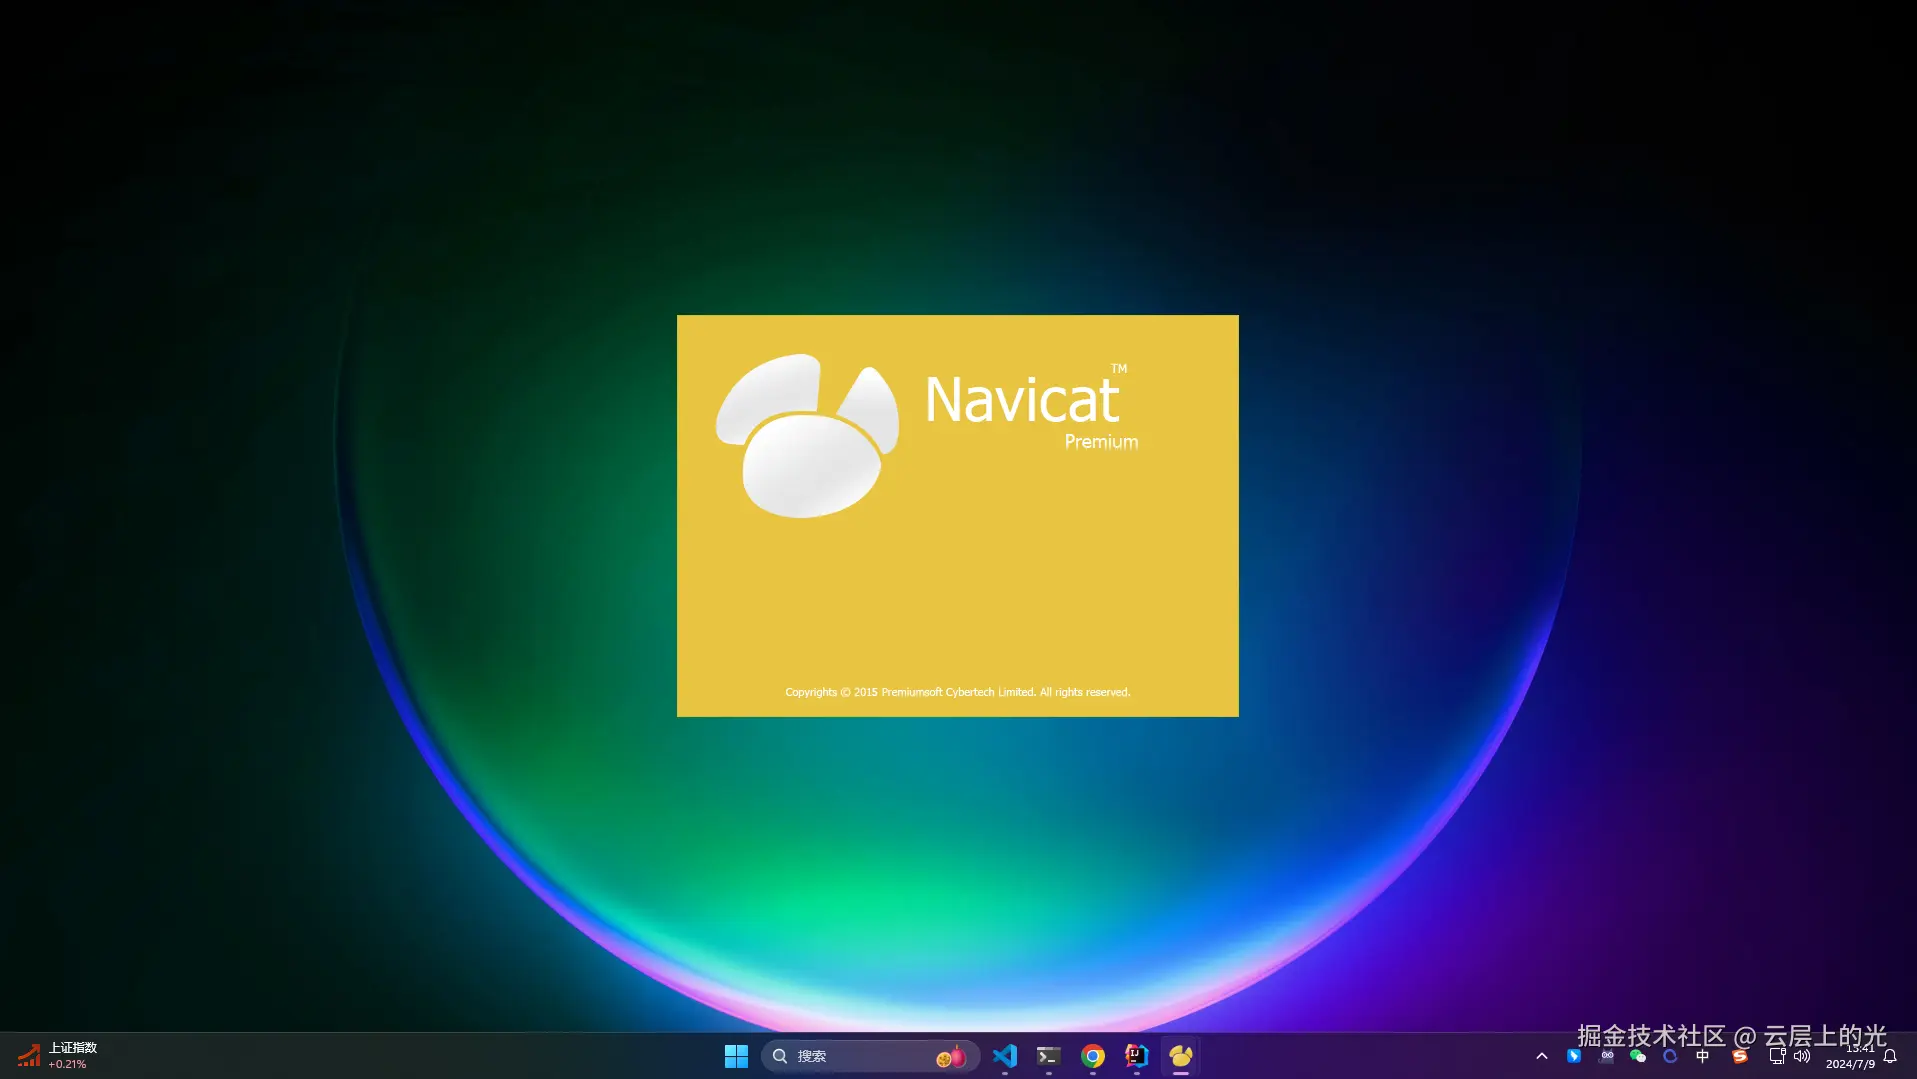Click the Navicat logo on splash screen

tap(807, 436)
